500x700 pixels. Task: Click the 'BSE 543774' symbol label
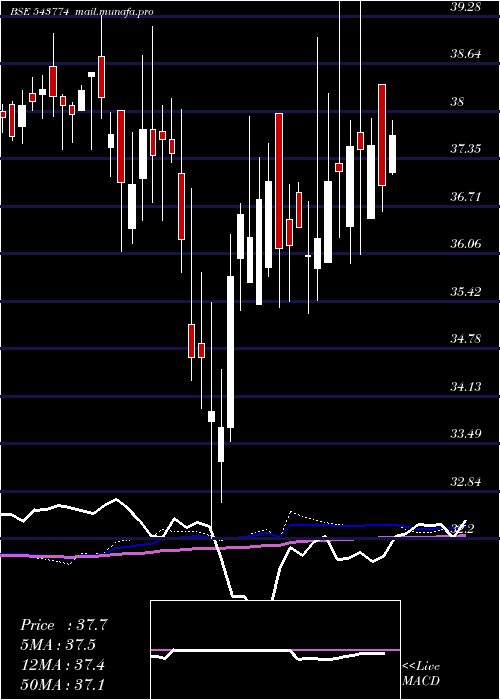coord(40,12)
